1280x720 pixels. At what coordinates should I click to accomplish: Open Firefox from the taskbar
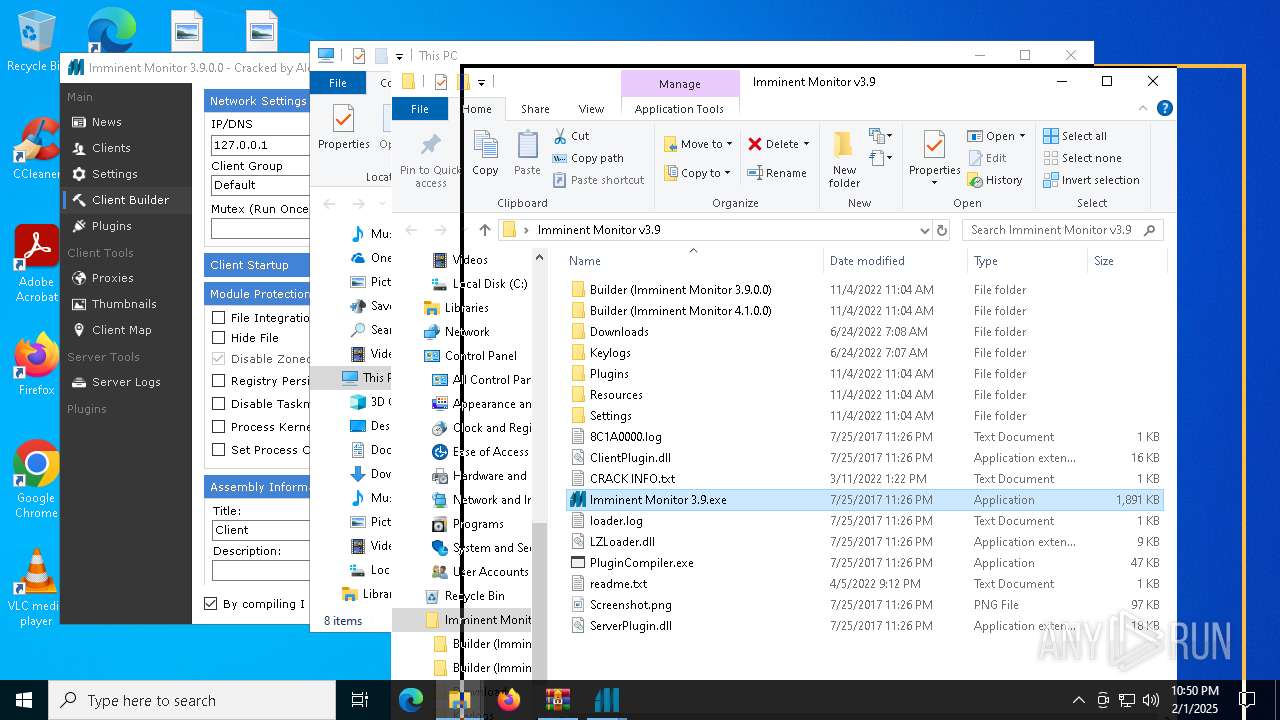pyautogui.click(x=509, y=700)
